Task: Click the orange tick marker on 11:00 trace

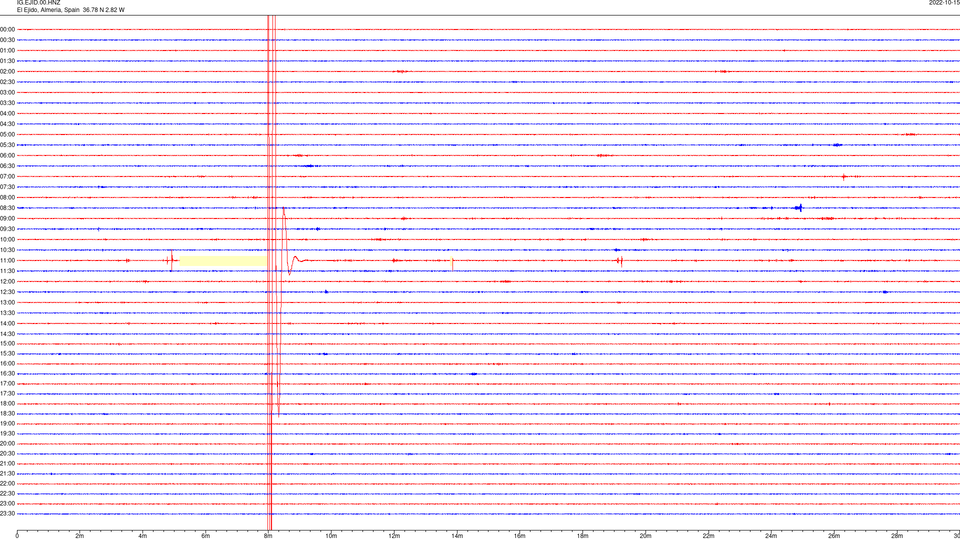Action: [452, 263]
